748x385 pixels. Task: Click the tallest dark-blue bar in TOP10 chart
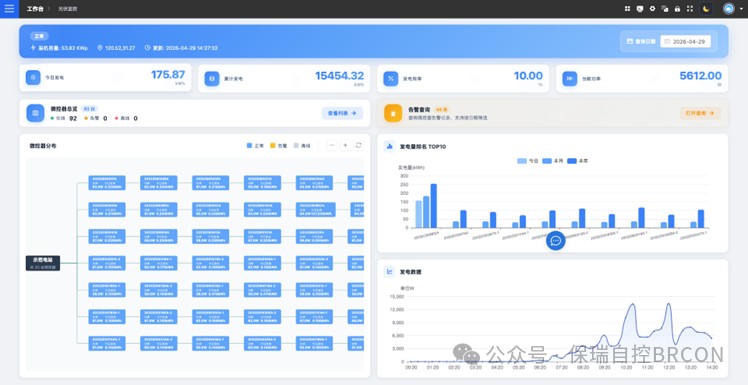pyautogui.click(x=434, y=206)
